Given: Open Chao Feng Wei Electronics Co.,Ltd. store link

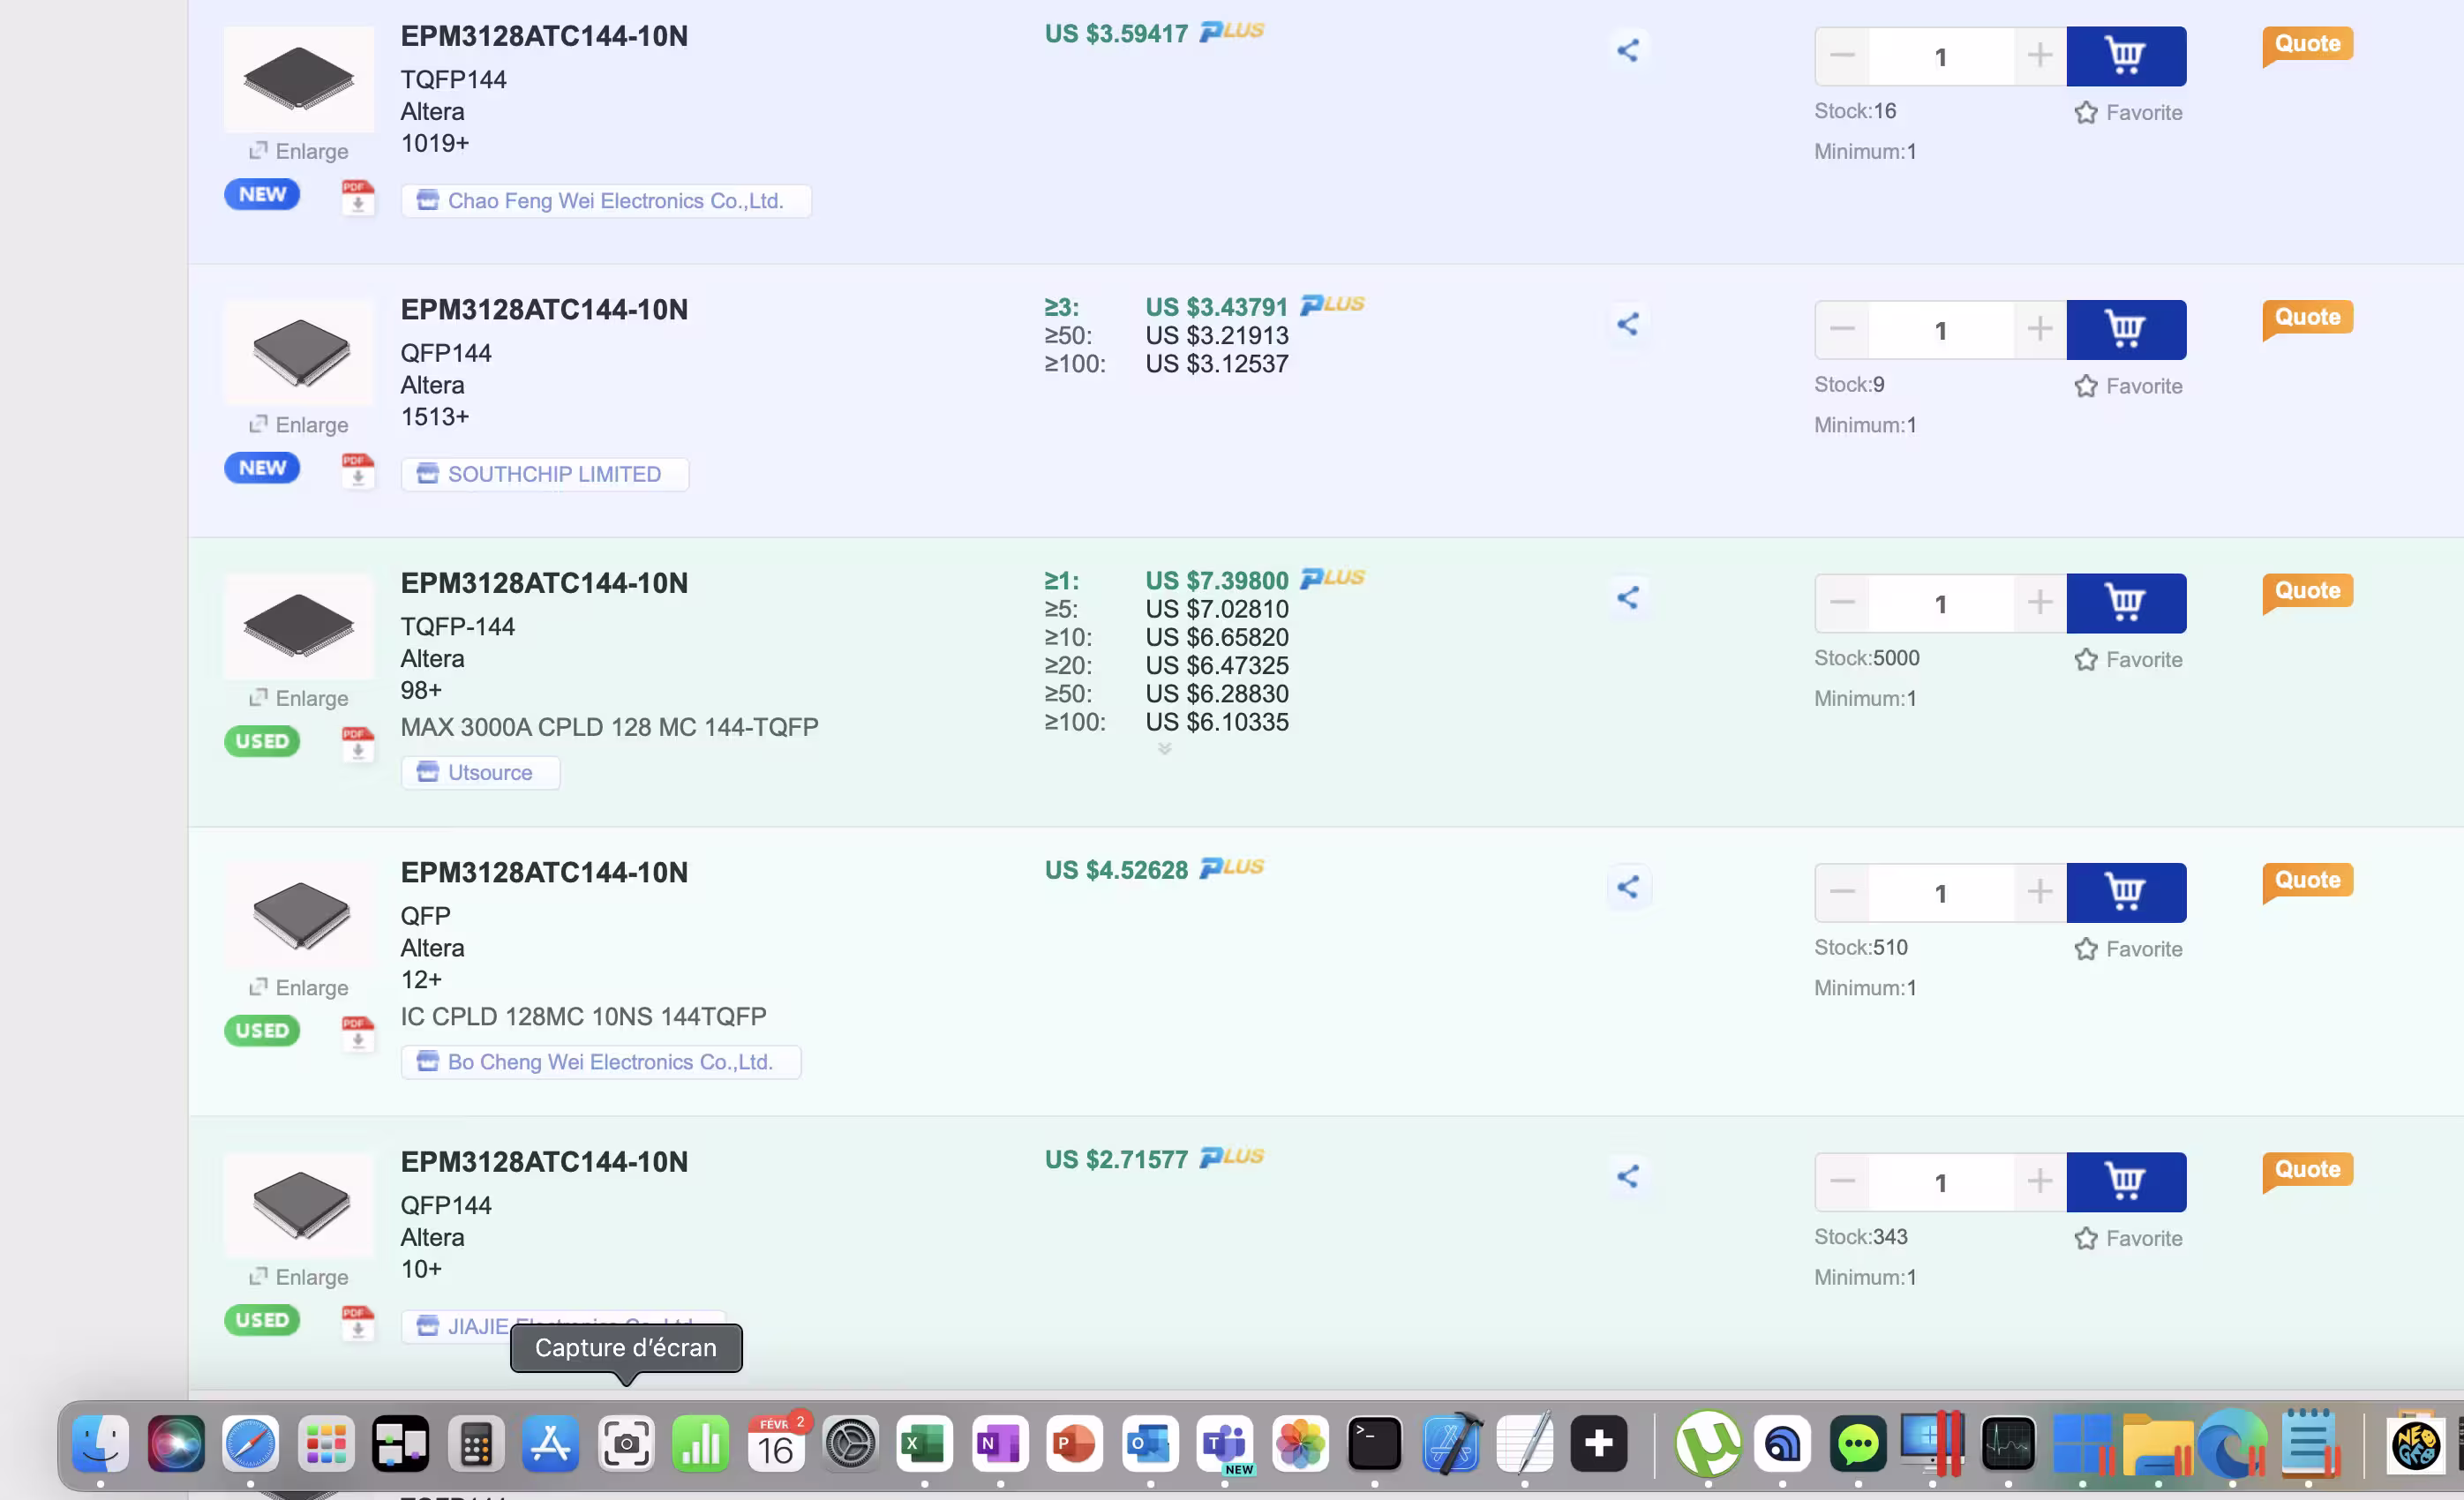Looking at the screenshot, I should click(606, 201).
